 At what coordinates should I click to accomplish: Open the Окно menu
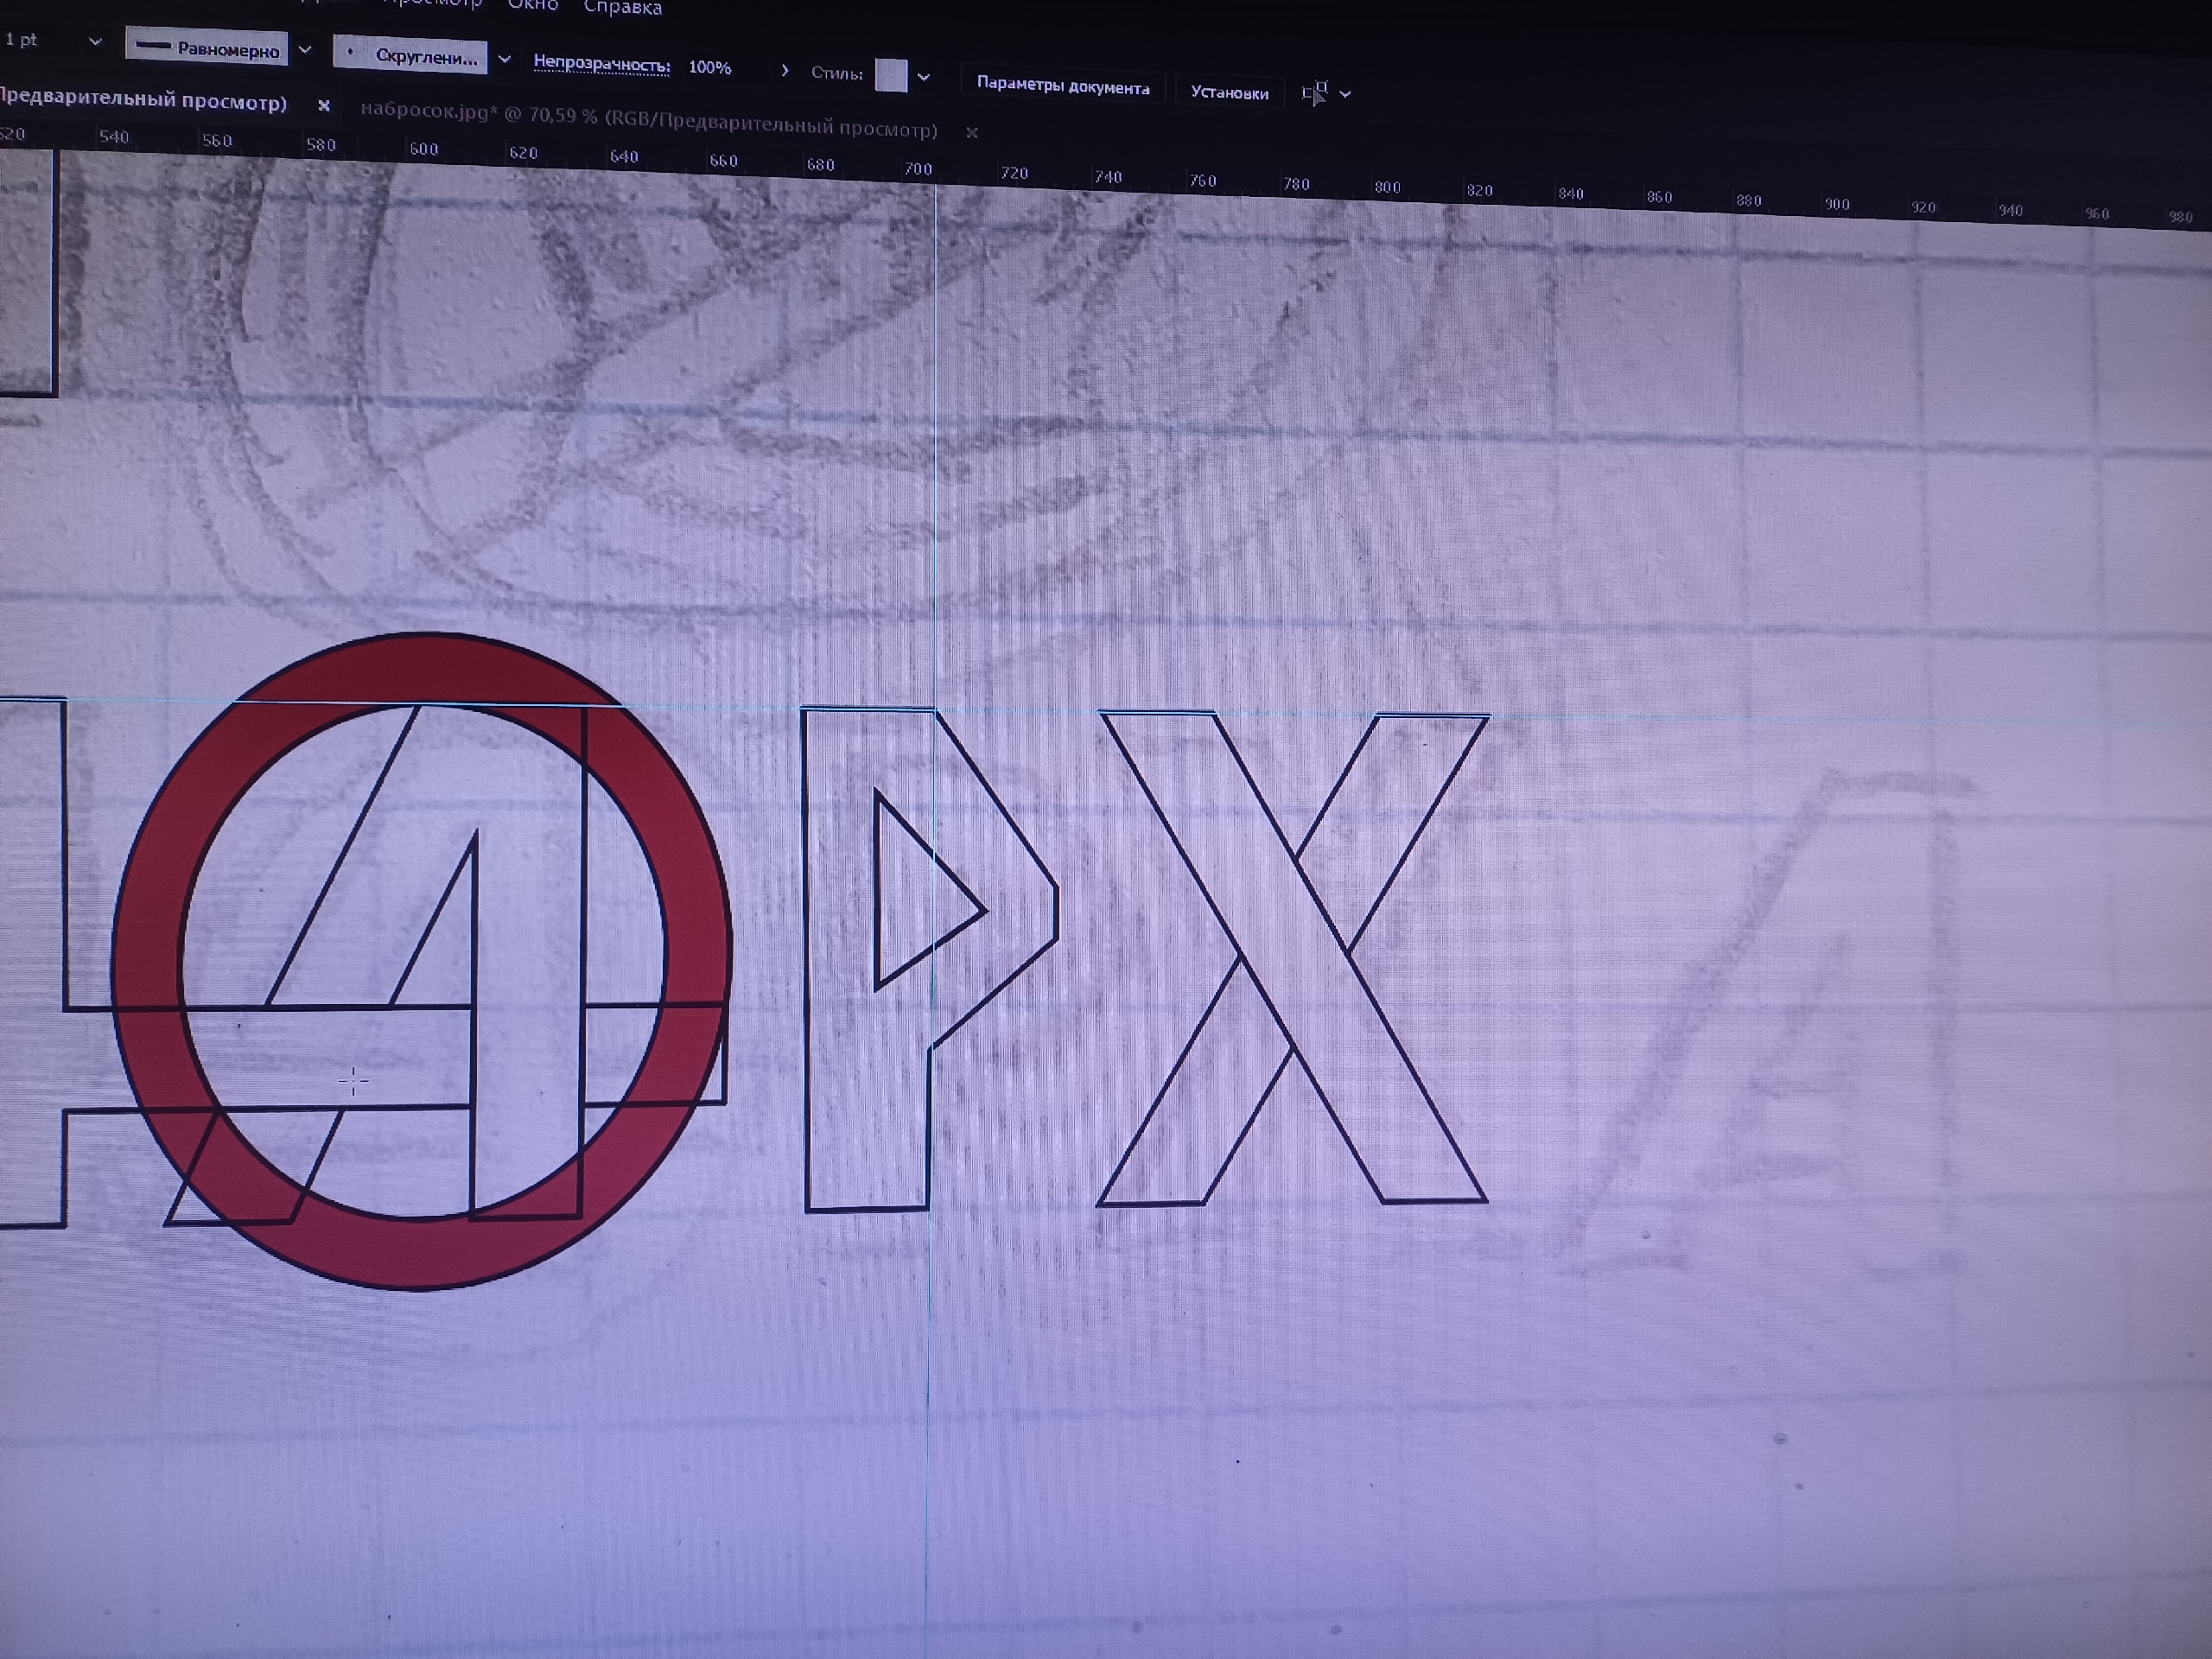(x=532, y=6)
